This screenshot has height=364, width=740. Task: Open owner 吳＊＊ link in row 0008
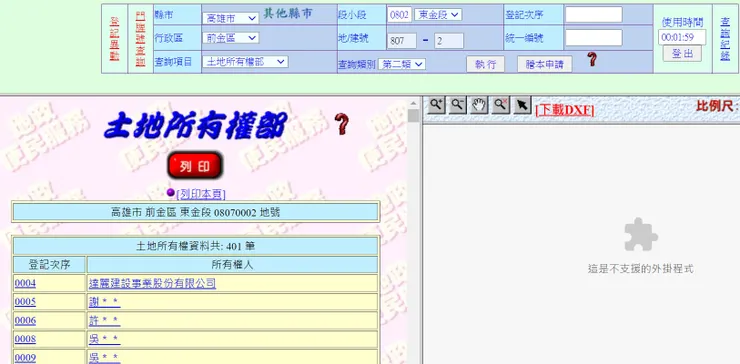[x=104, y=339]
